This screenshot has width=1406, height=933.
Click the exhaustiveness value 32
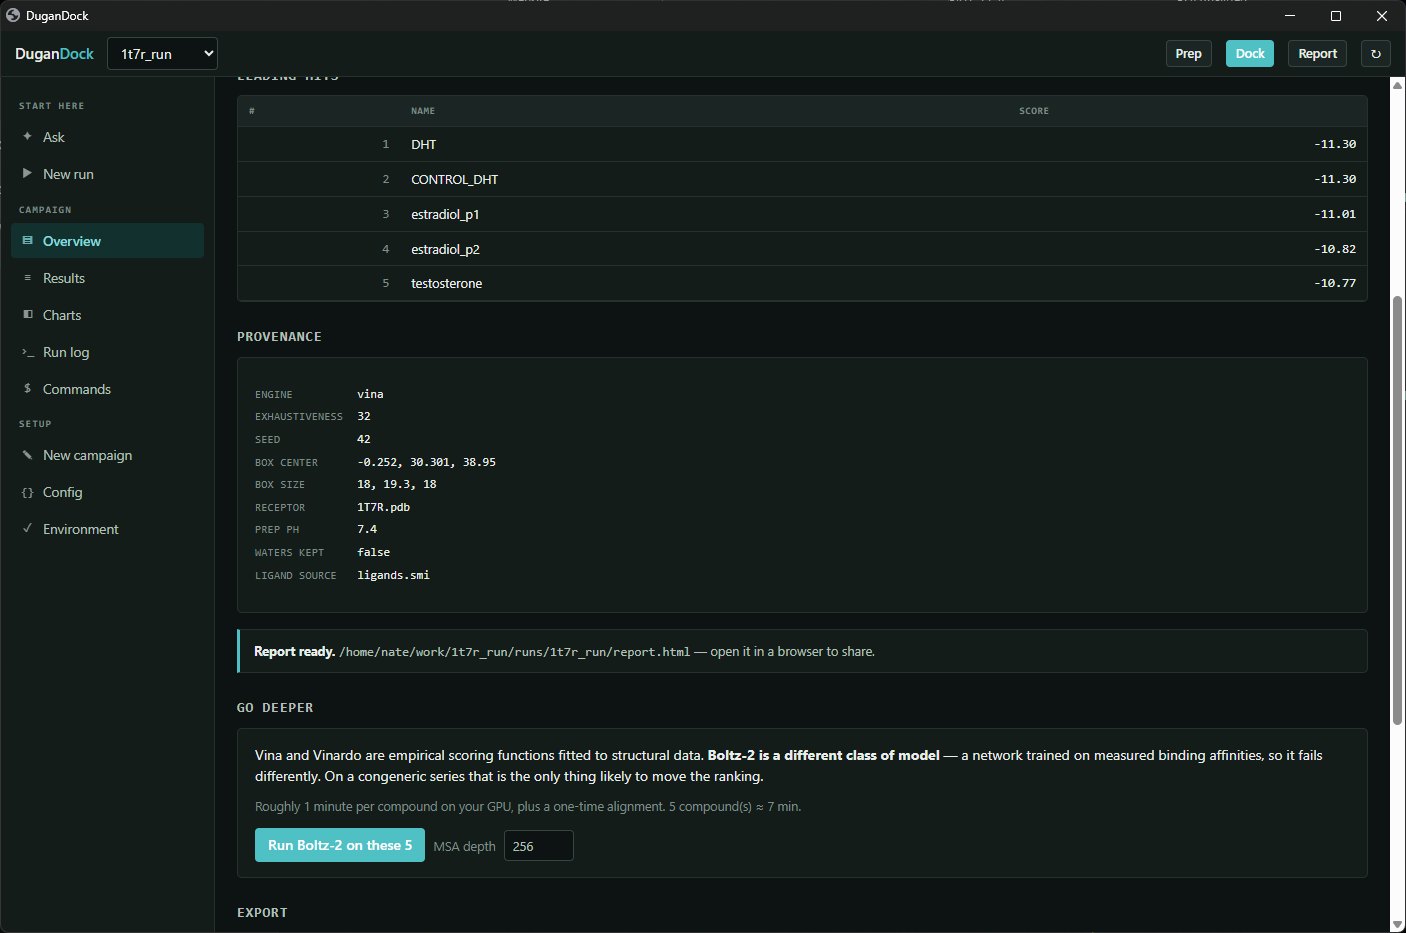[364, 416]
